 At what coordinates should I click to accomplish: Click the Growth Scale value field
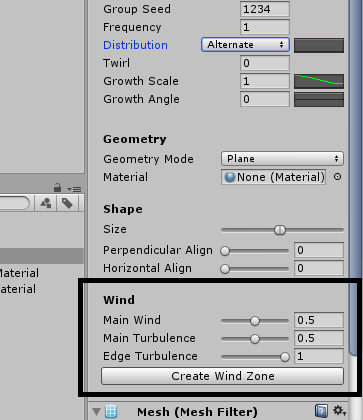pos(265,81)
